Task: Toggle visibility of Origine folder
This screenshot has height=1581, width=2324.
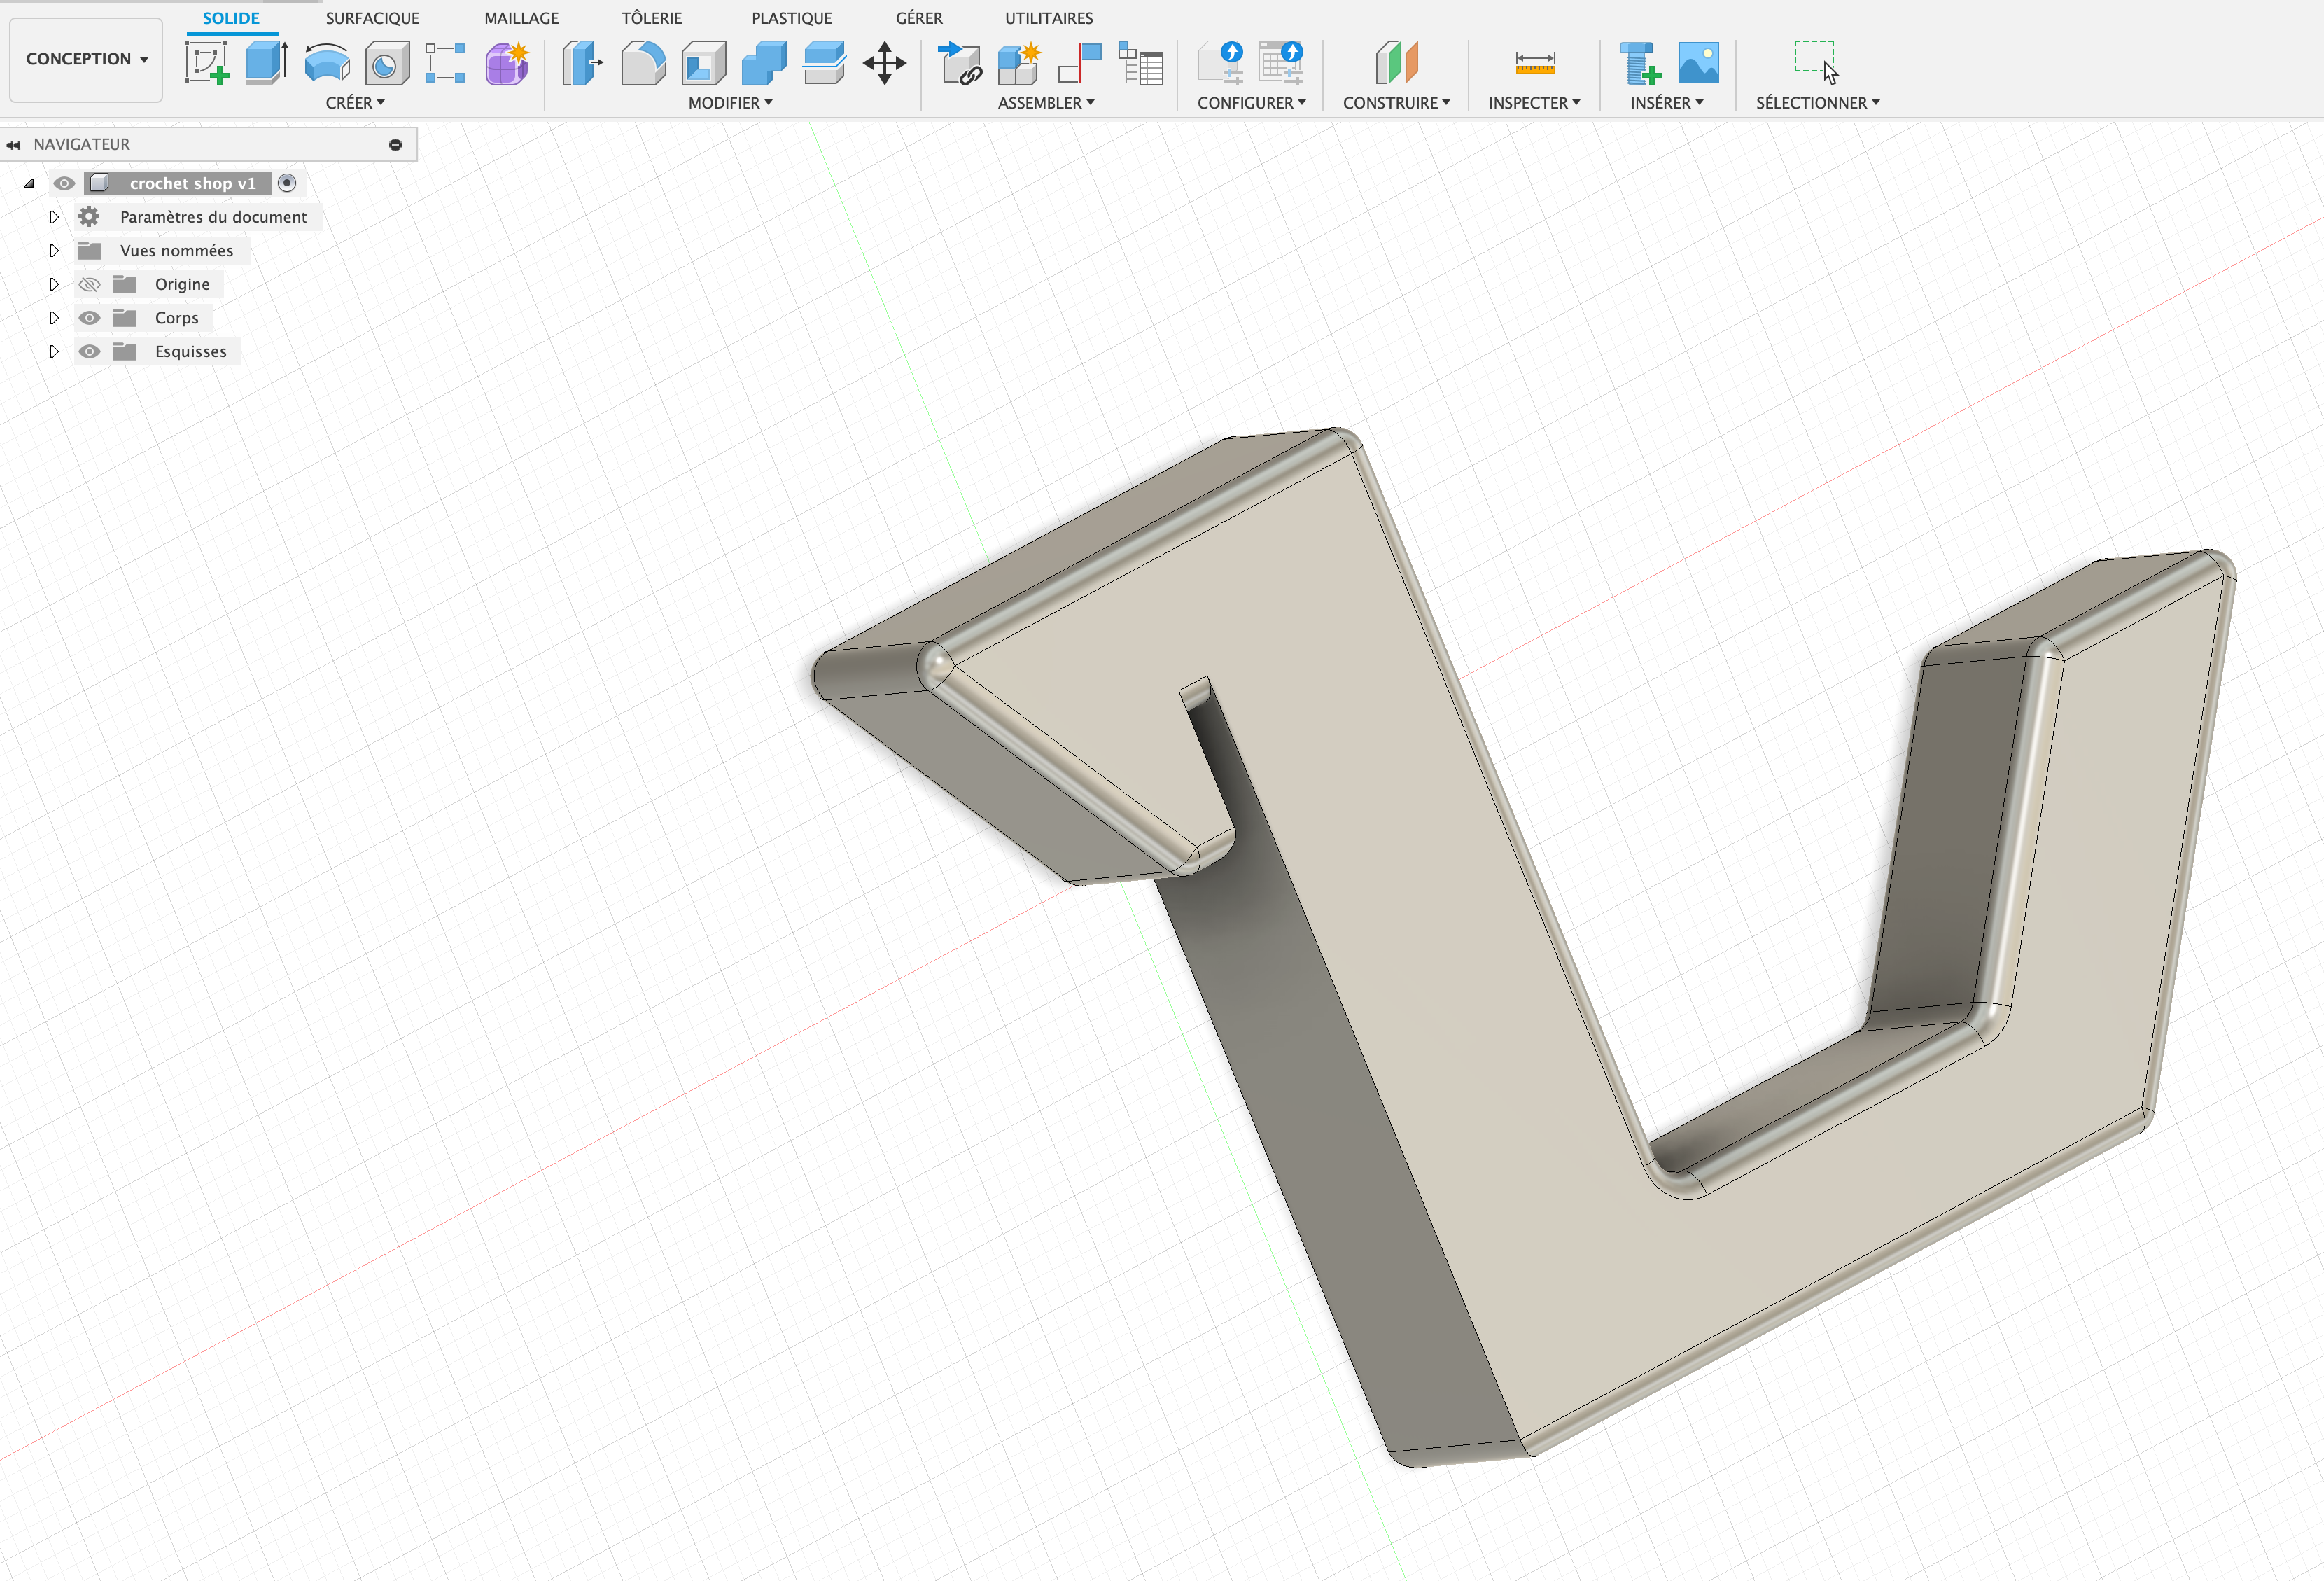Action: pyautogui.click(x=89, y=285)
